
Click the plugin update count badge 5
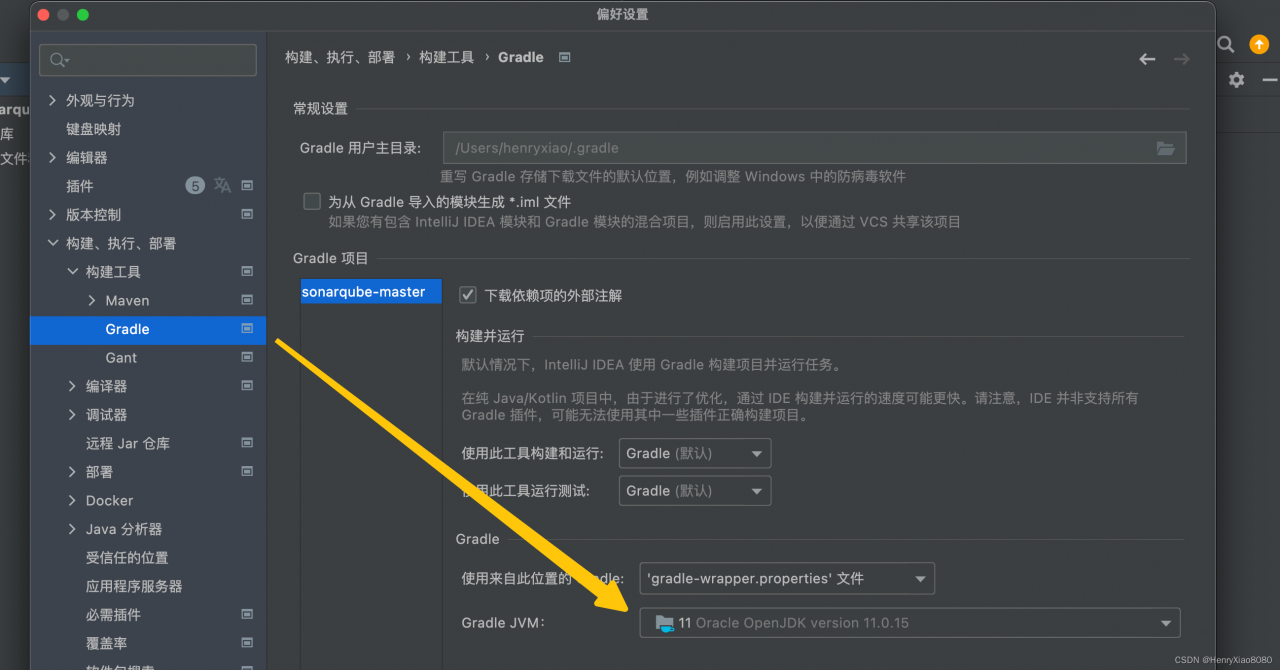pyautogui.click(x=195, y=186)
